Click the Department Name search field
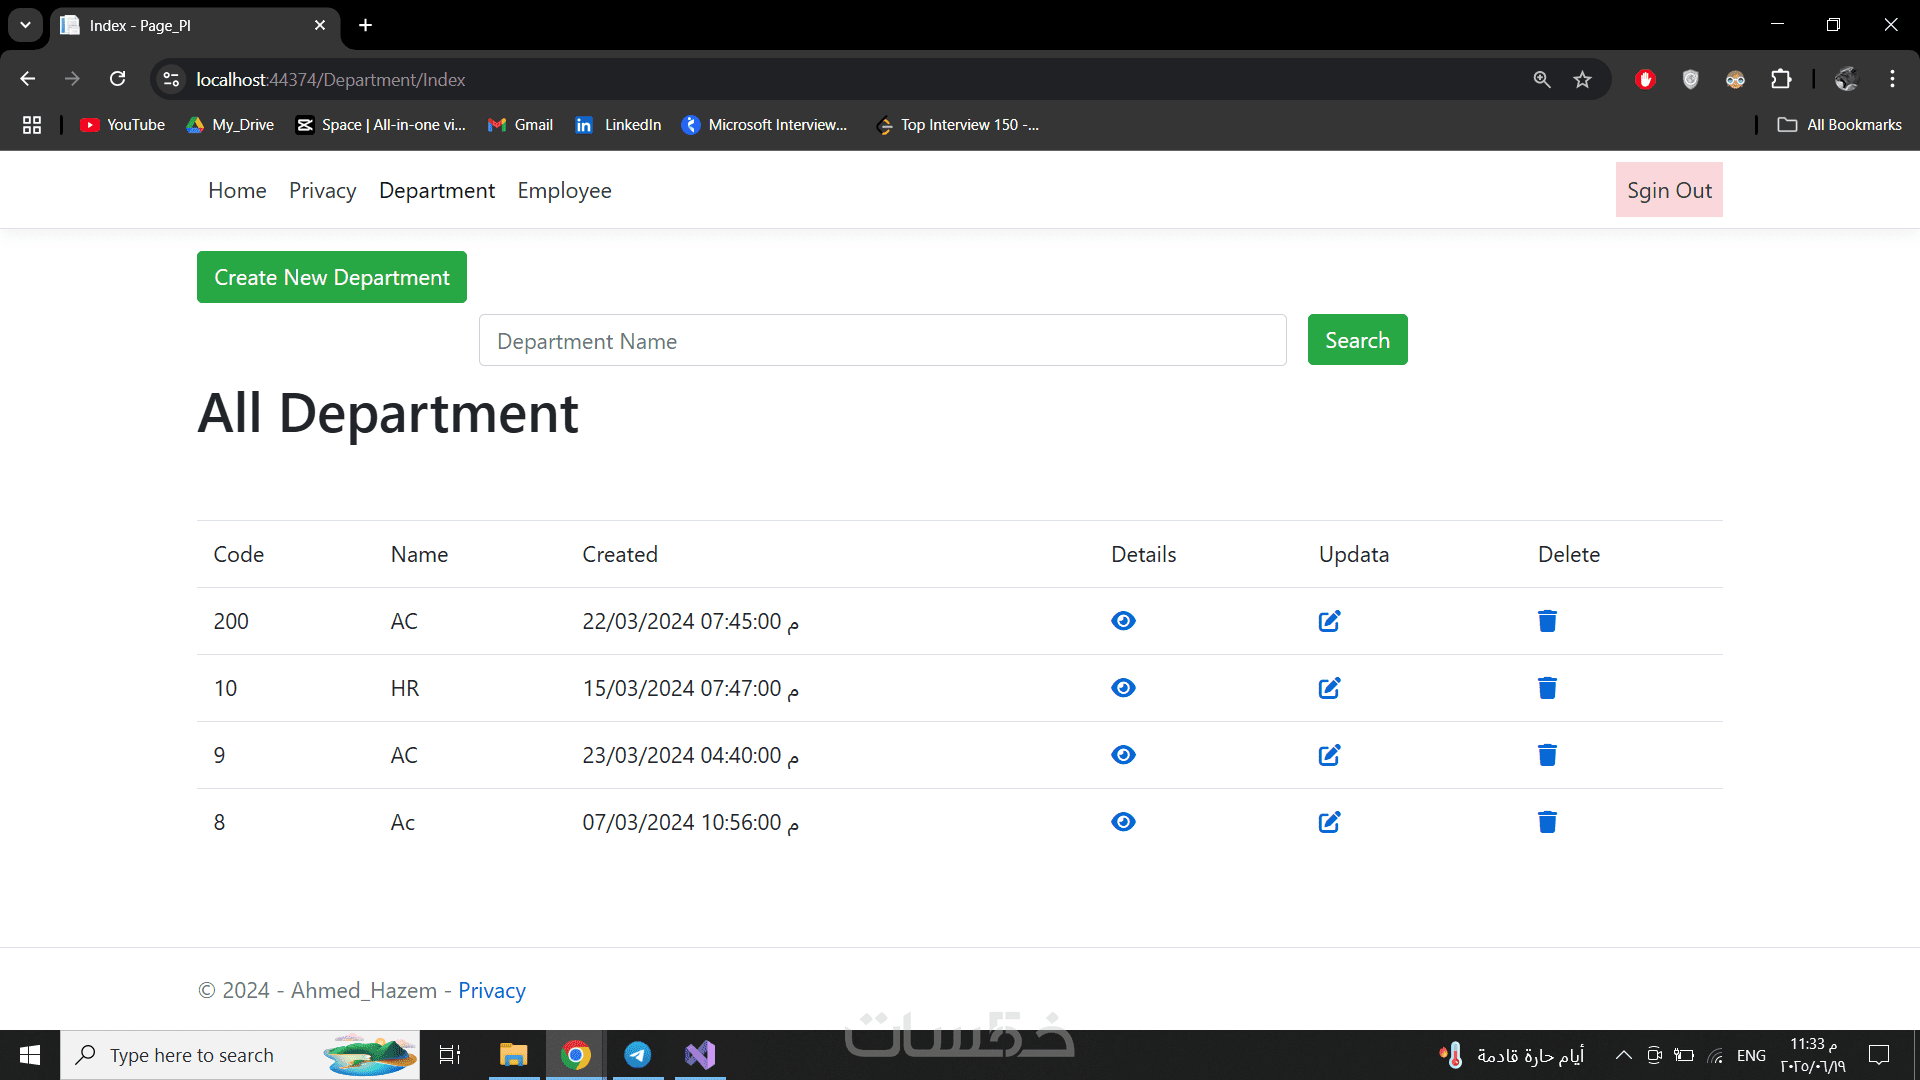 (882, 341)
